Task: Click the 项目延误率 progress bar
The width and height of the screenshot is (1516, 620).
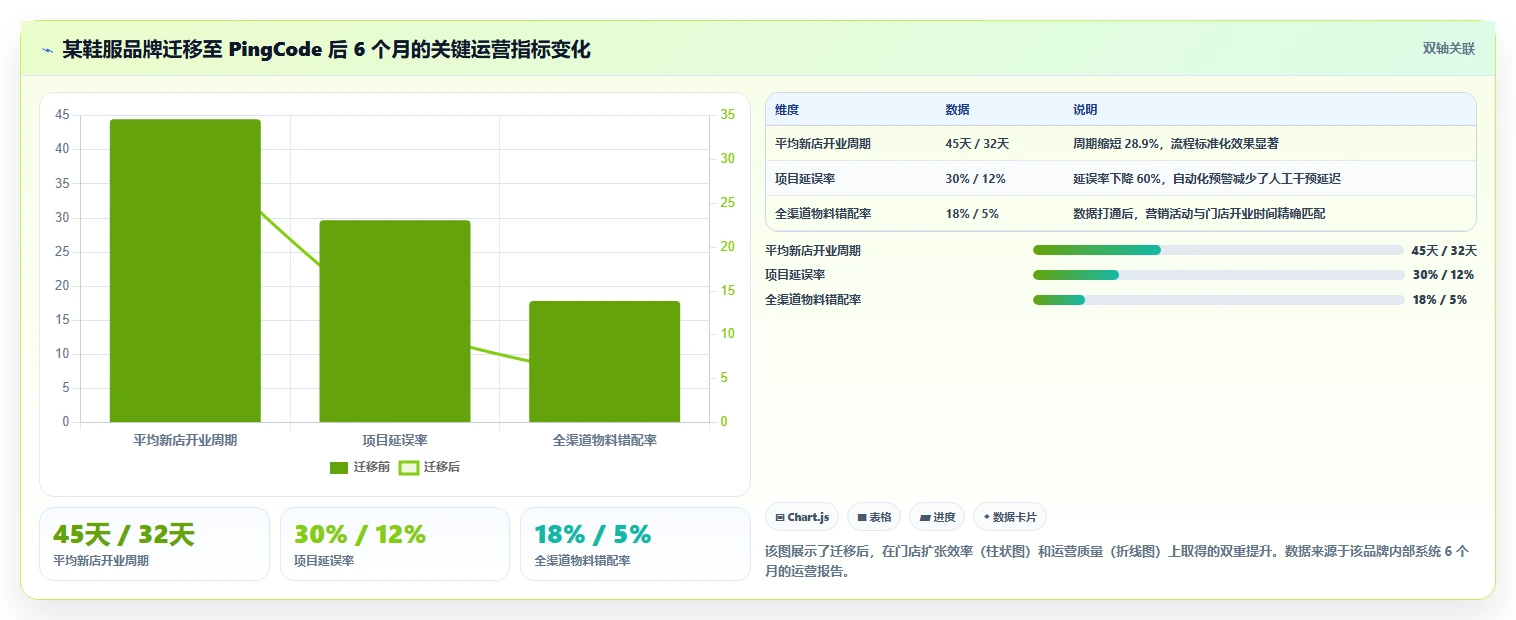Action: coord(1219,275)
